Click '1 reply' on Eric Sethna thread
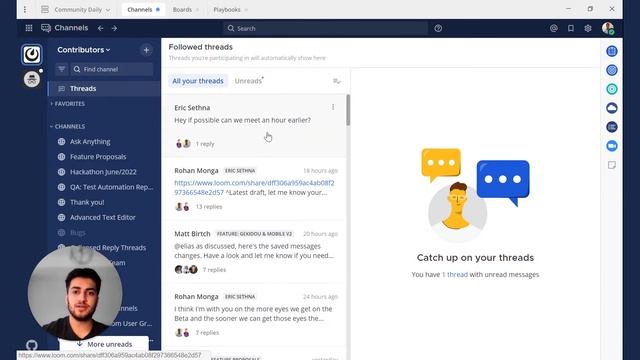 point(205,144)
